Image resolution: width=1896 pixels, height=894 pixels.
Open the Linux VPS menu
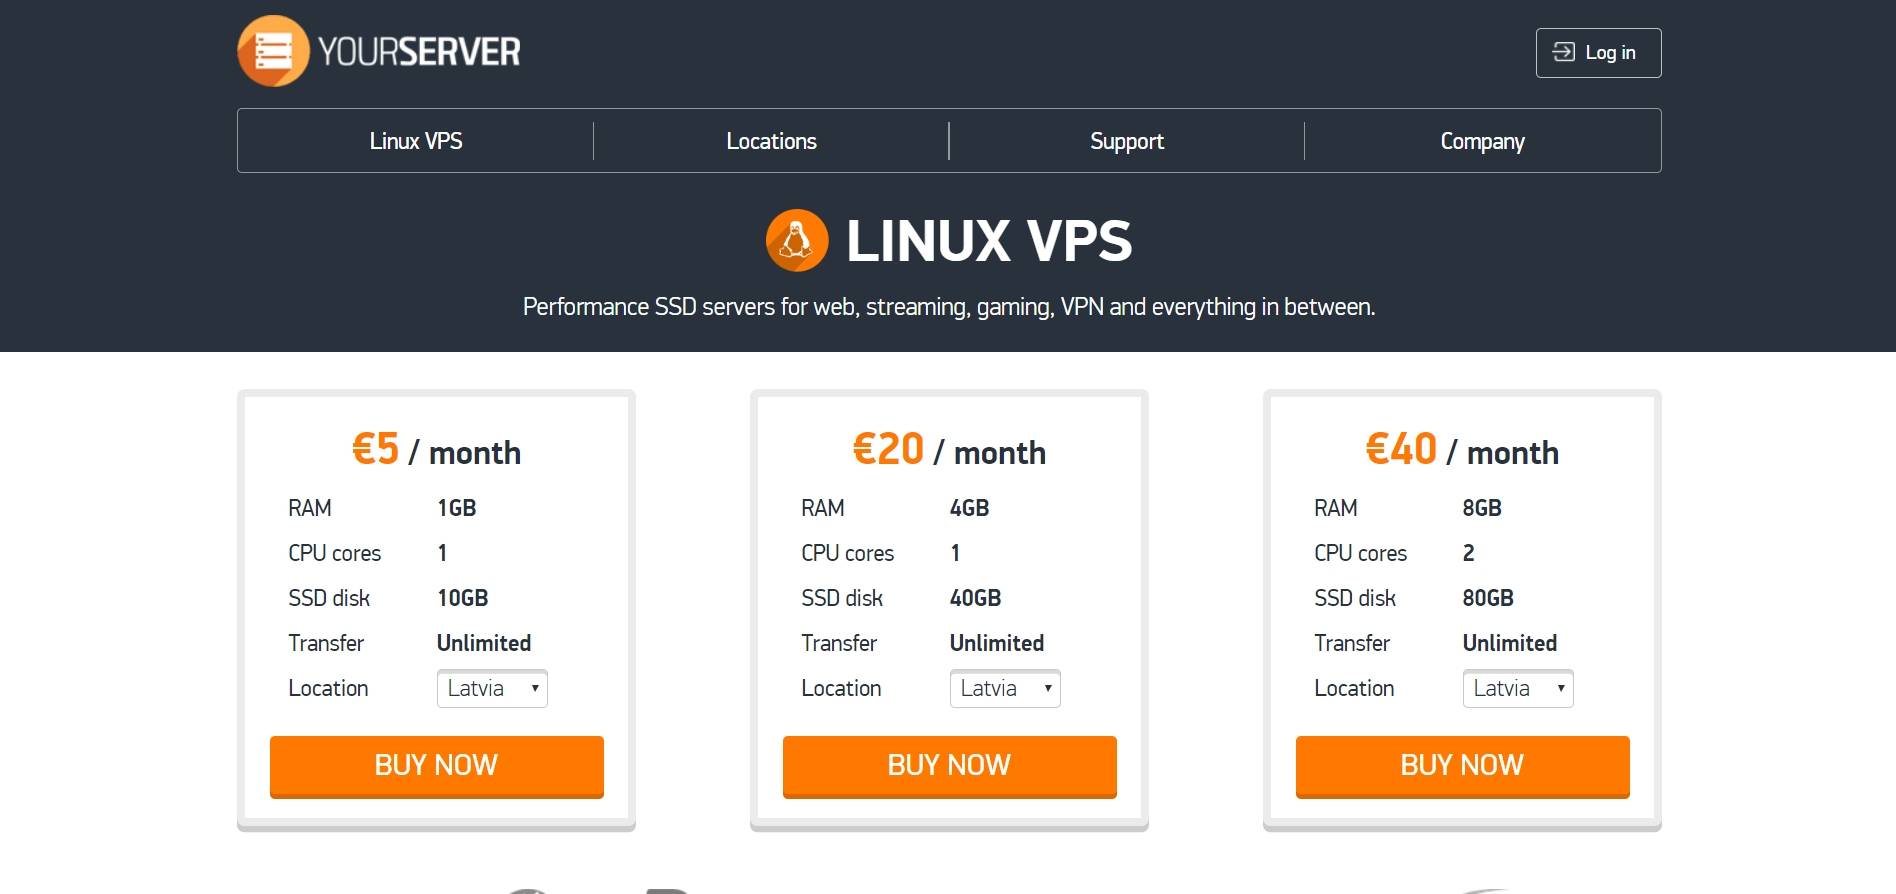click(x=416, y=141)
